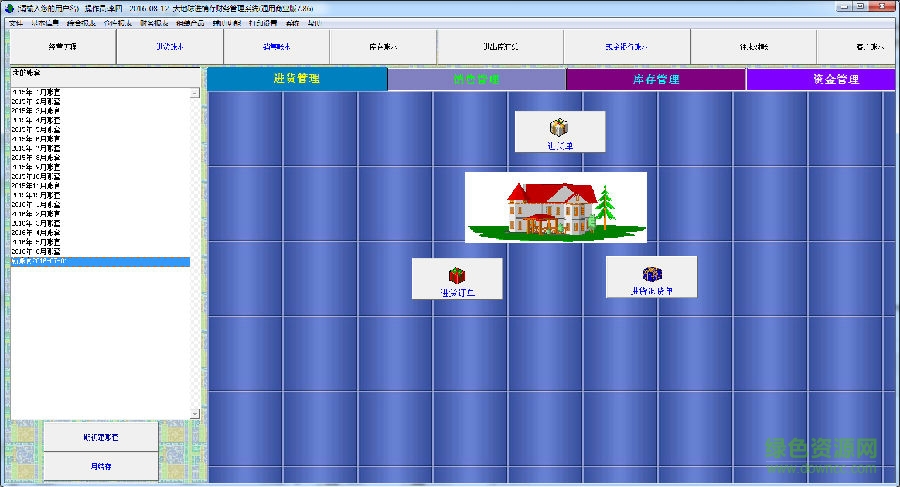Open the 进货订单 red gift box icon

456,278
